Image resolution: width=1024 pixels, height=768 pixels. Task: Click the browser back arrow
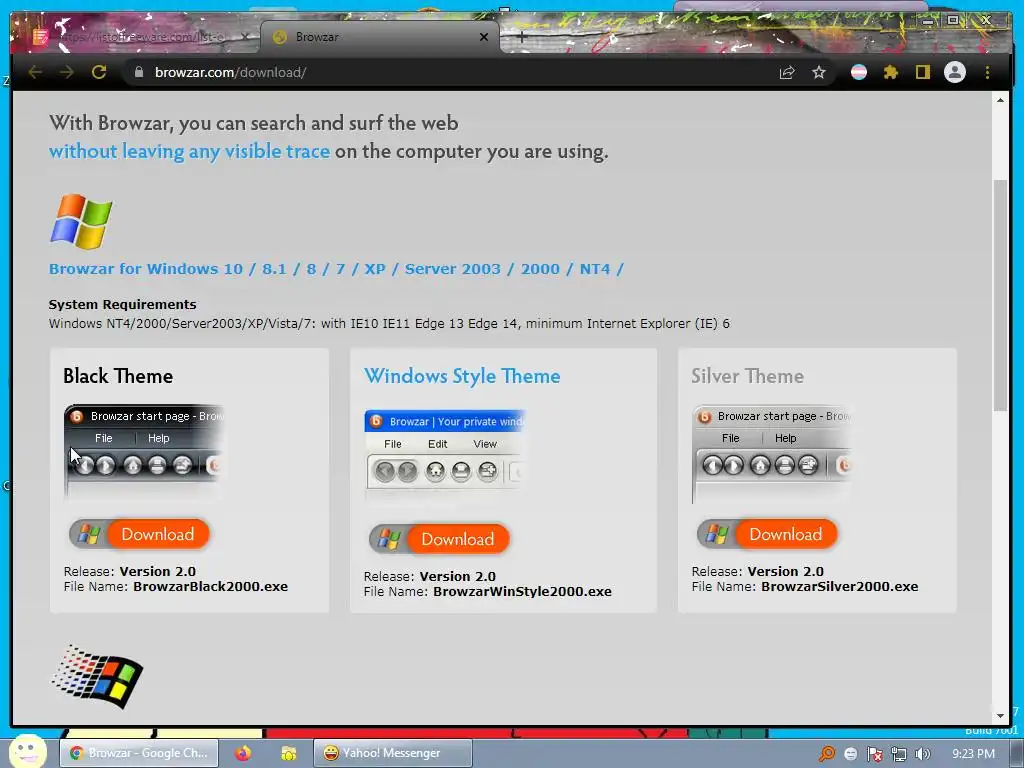35,72
